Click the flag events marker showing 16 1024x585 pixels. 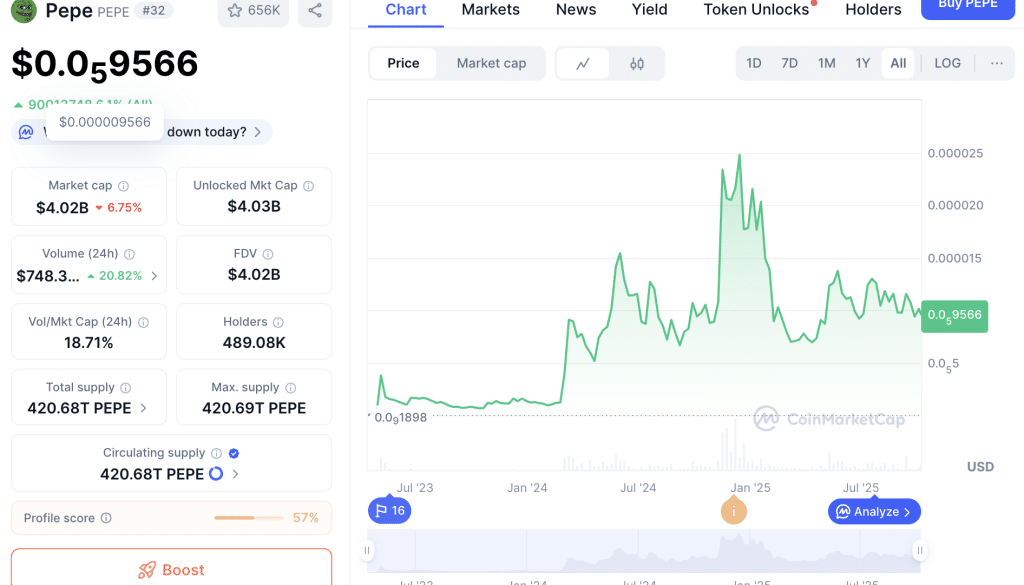pyautogui.click(x=389, y=511)
